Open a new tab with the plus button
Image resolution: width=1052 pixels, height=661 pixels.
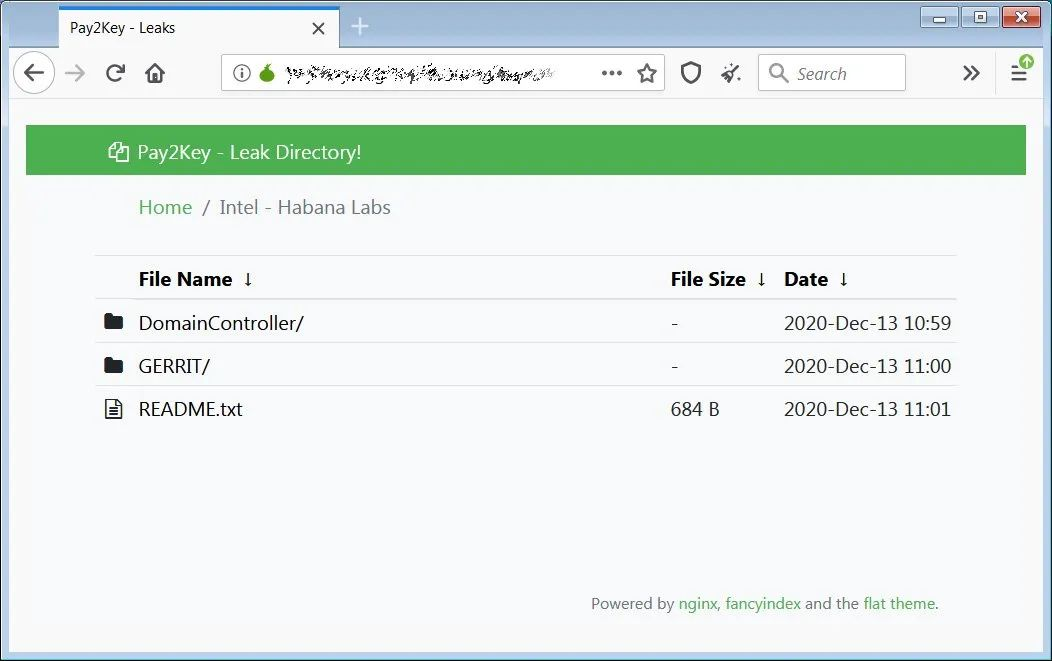click(360, 26)
